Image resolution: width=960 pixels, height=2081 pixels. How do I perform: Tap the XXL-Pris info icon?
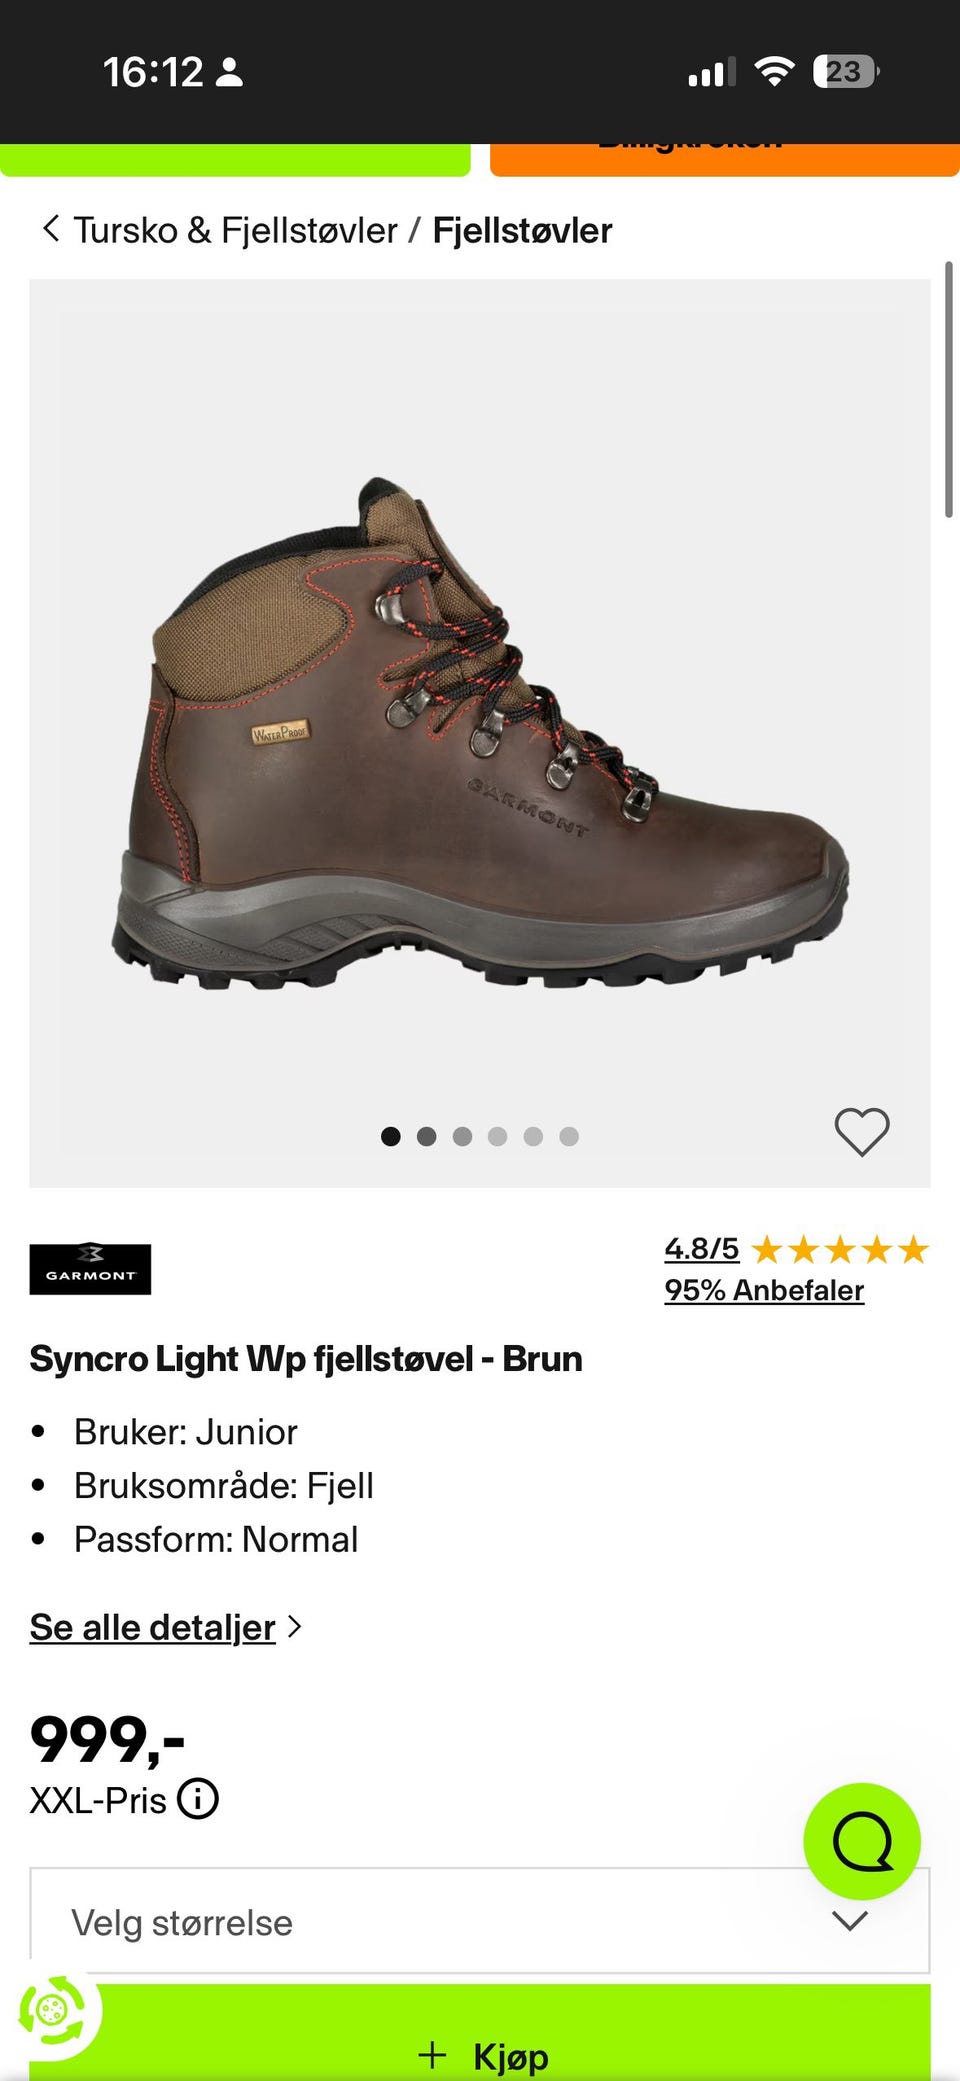[x=198, y=1798]
